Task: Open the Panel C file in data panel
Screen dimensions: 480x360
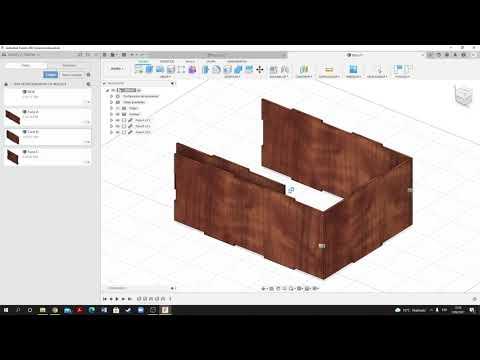Action: click(x=47, y=157)
